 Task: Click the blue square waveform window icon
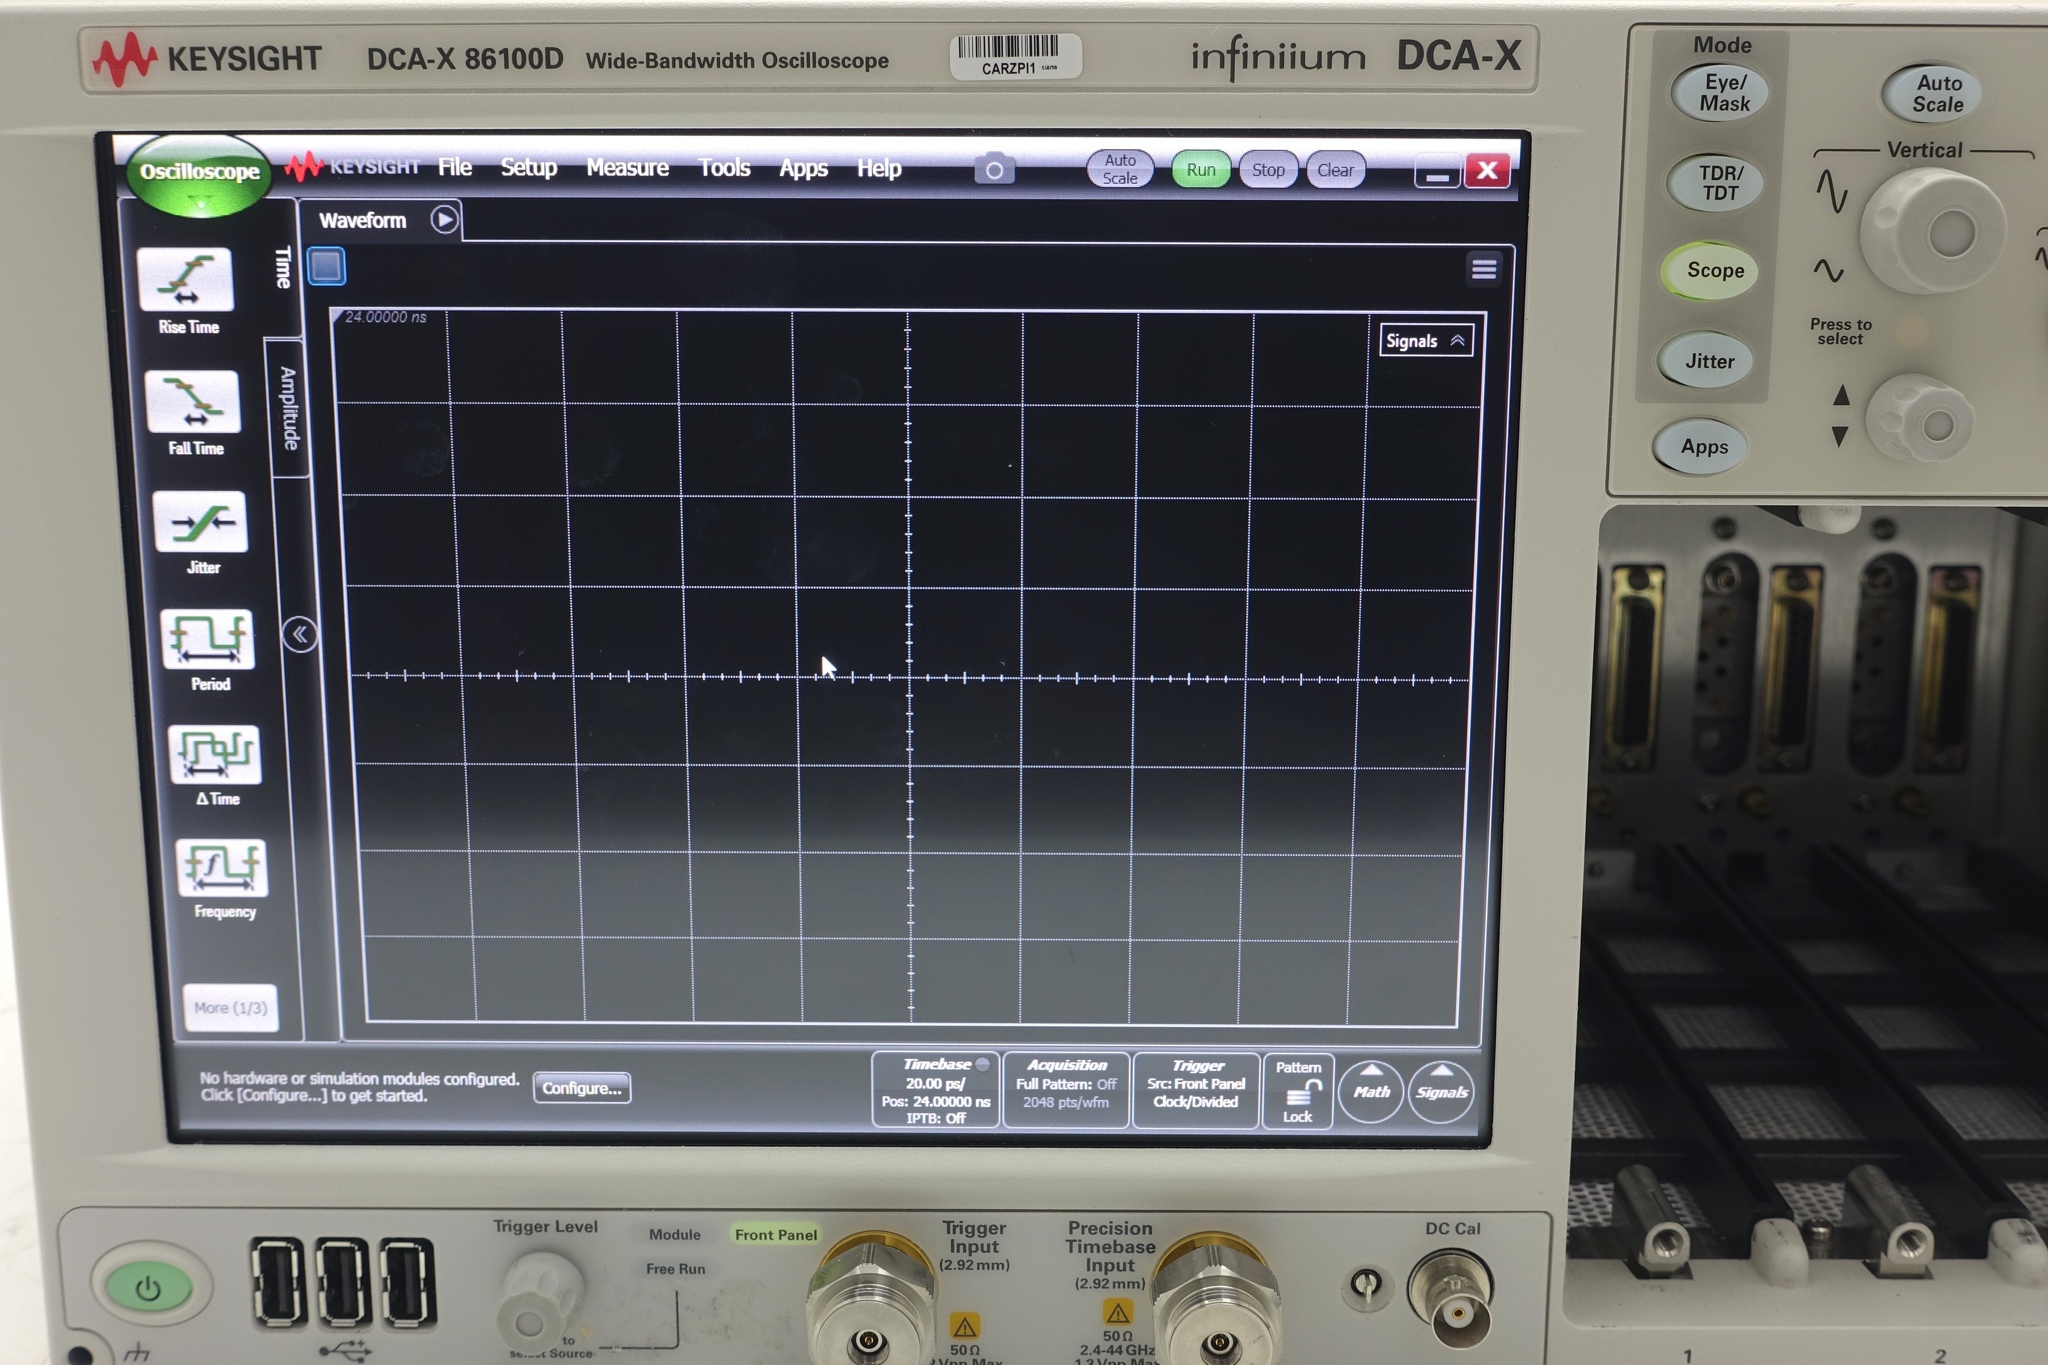tap(327, 267)
